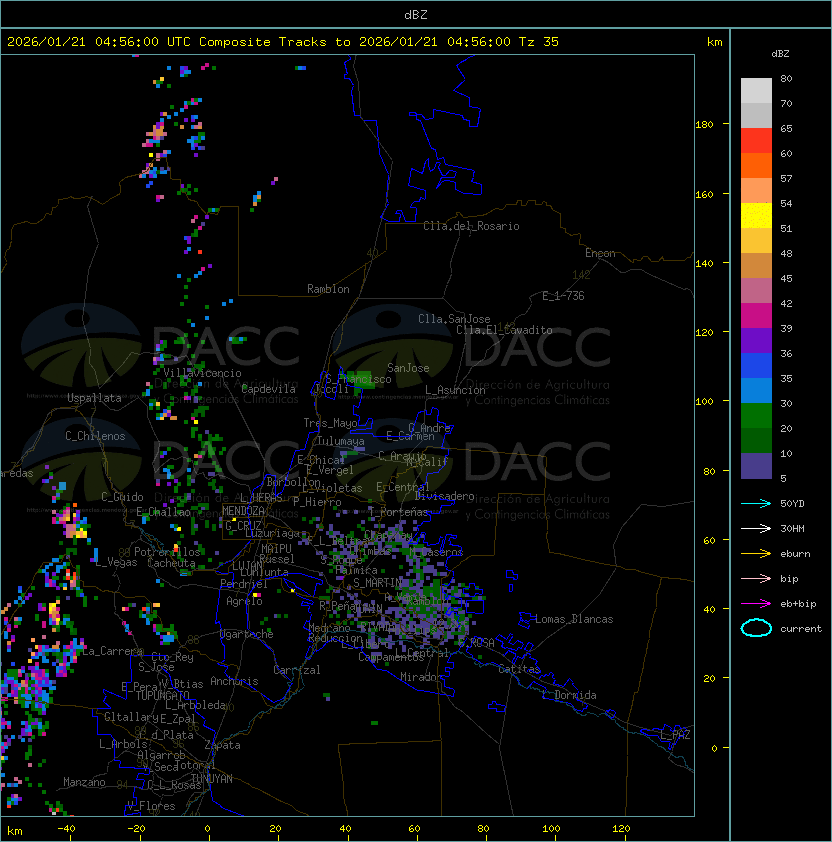This screenshot has width=832, height=842.
Task: Click the 'MENDOZA' city label on map
Action: pos(243,511)
